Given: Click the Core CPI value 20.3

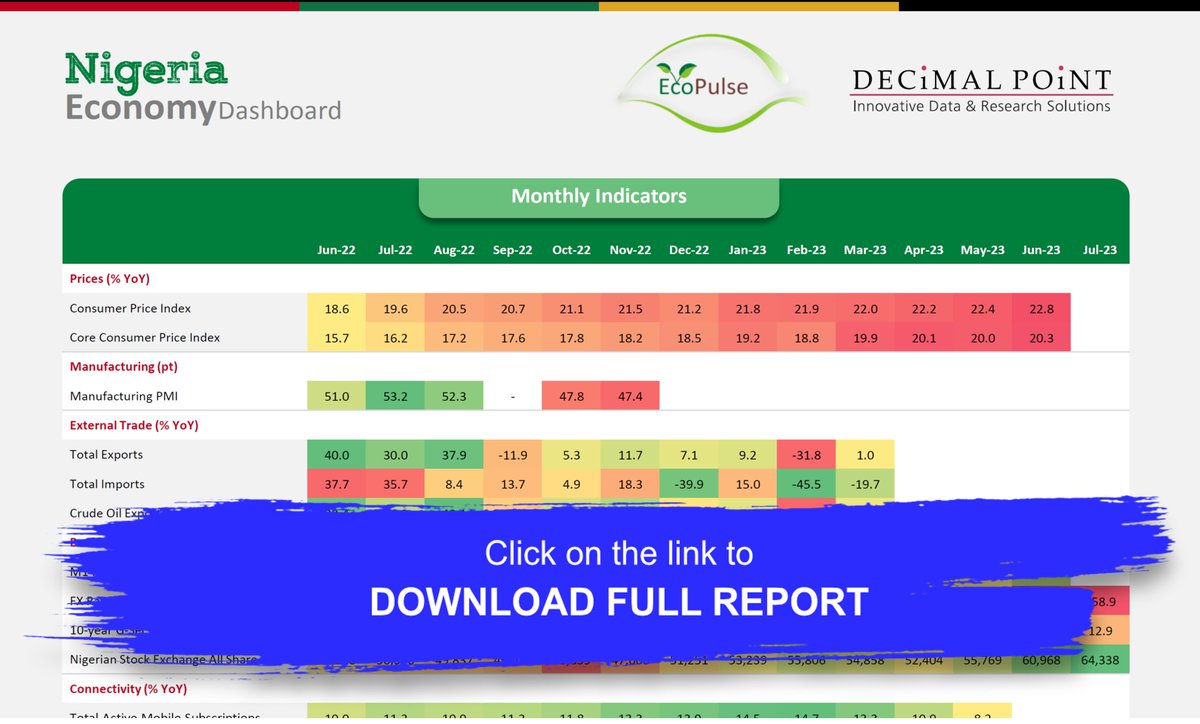Looking at the screenshot, I should tap(1041, 337).
